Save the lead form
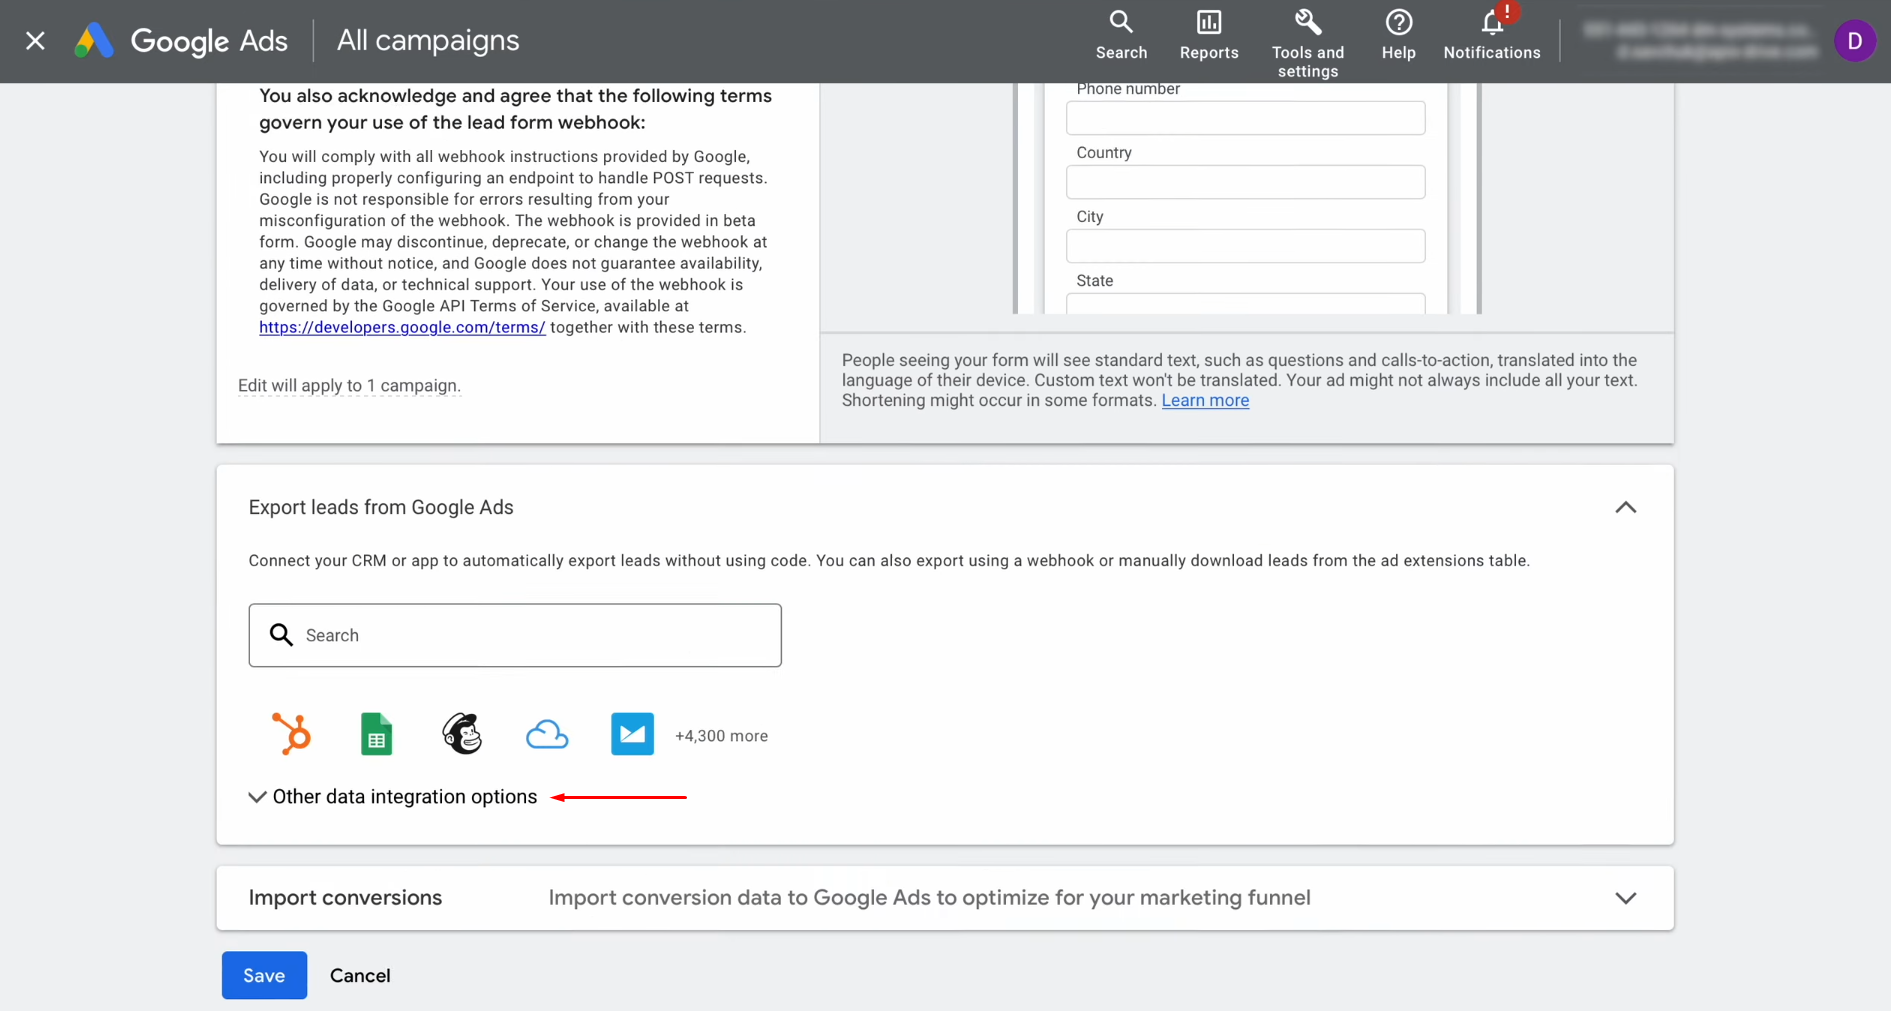1891x1011 pixels. point(264,975)
